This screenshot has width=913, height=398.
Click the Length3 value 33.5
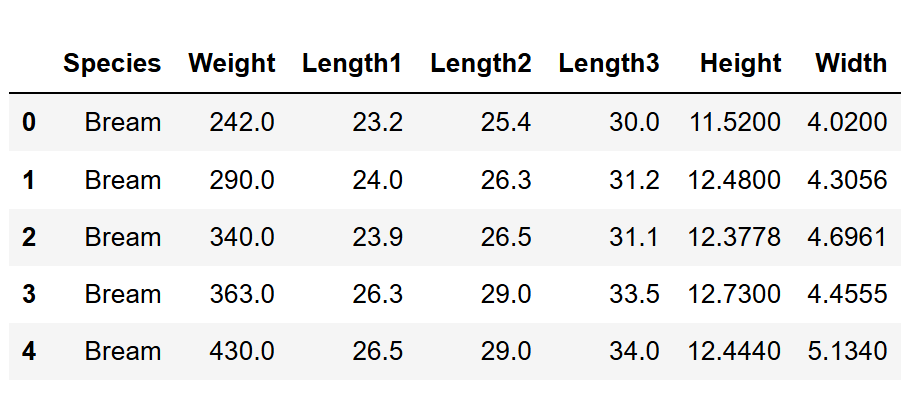point(635,294)
